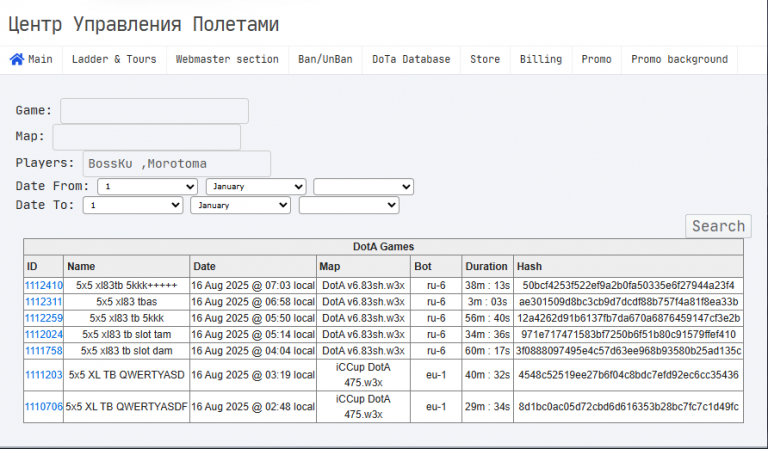Open the DoTa Database menu
The width and height of the screenshot is (768, 449).
411,59
